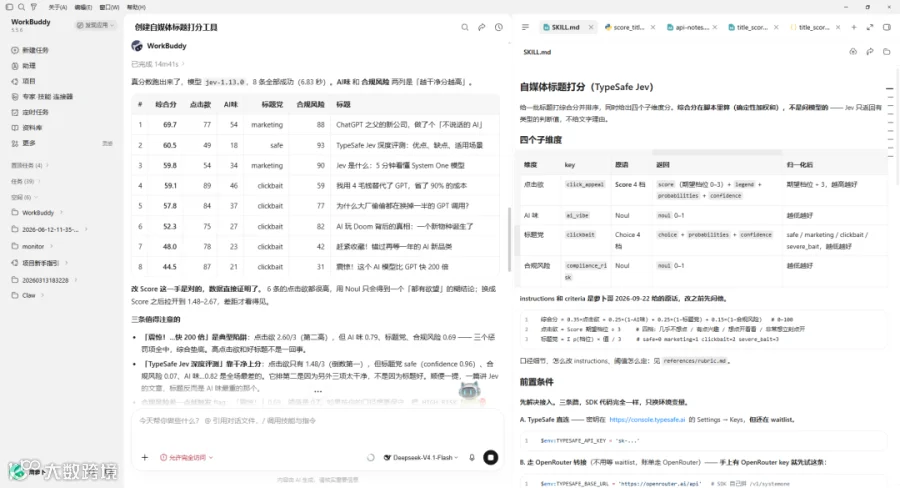Click the history clock icon in chat header
The height and width of the screenshot is (488, 900).
(x=499, y=27)
